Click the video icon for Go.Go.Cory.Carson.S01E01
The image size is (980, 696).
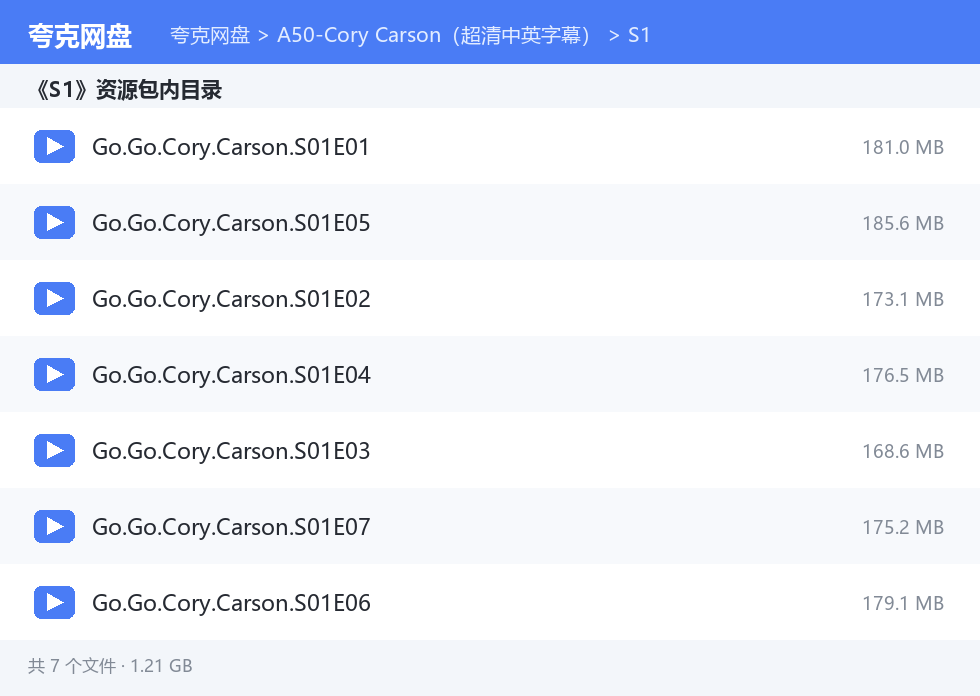coord(54,146)
